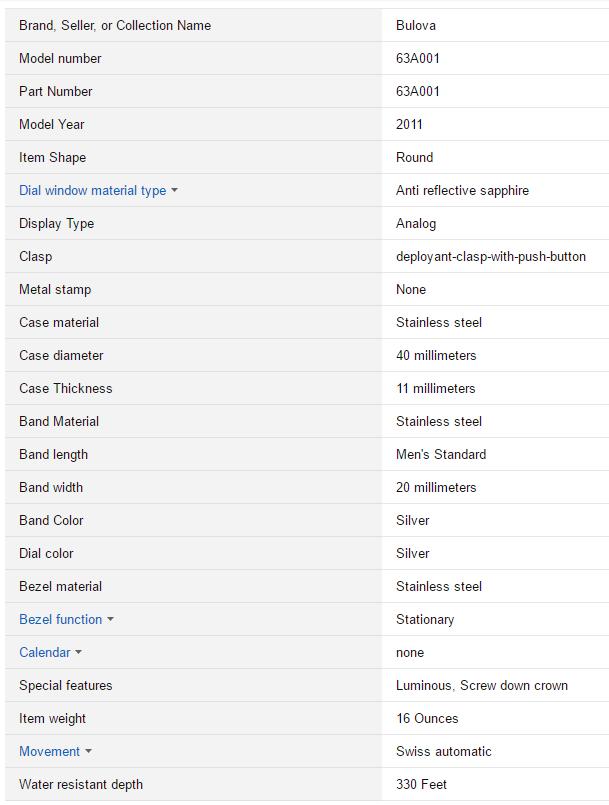This screenshot has height=805, width=609.
Task: Click the Calendar link
Action: 44,652
